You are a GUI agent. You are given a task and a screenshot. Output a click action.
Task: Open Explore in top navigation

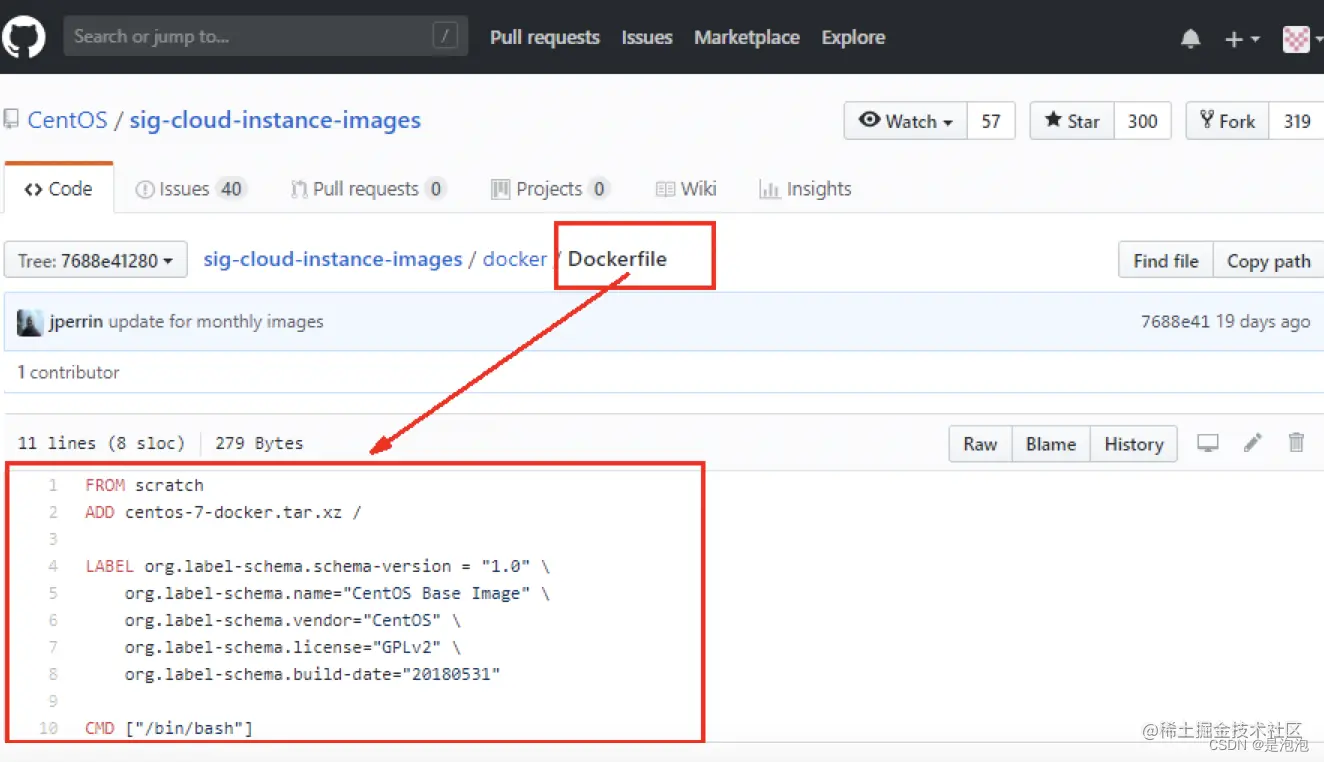[x=853, y=37]
